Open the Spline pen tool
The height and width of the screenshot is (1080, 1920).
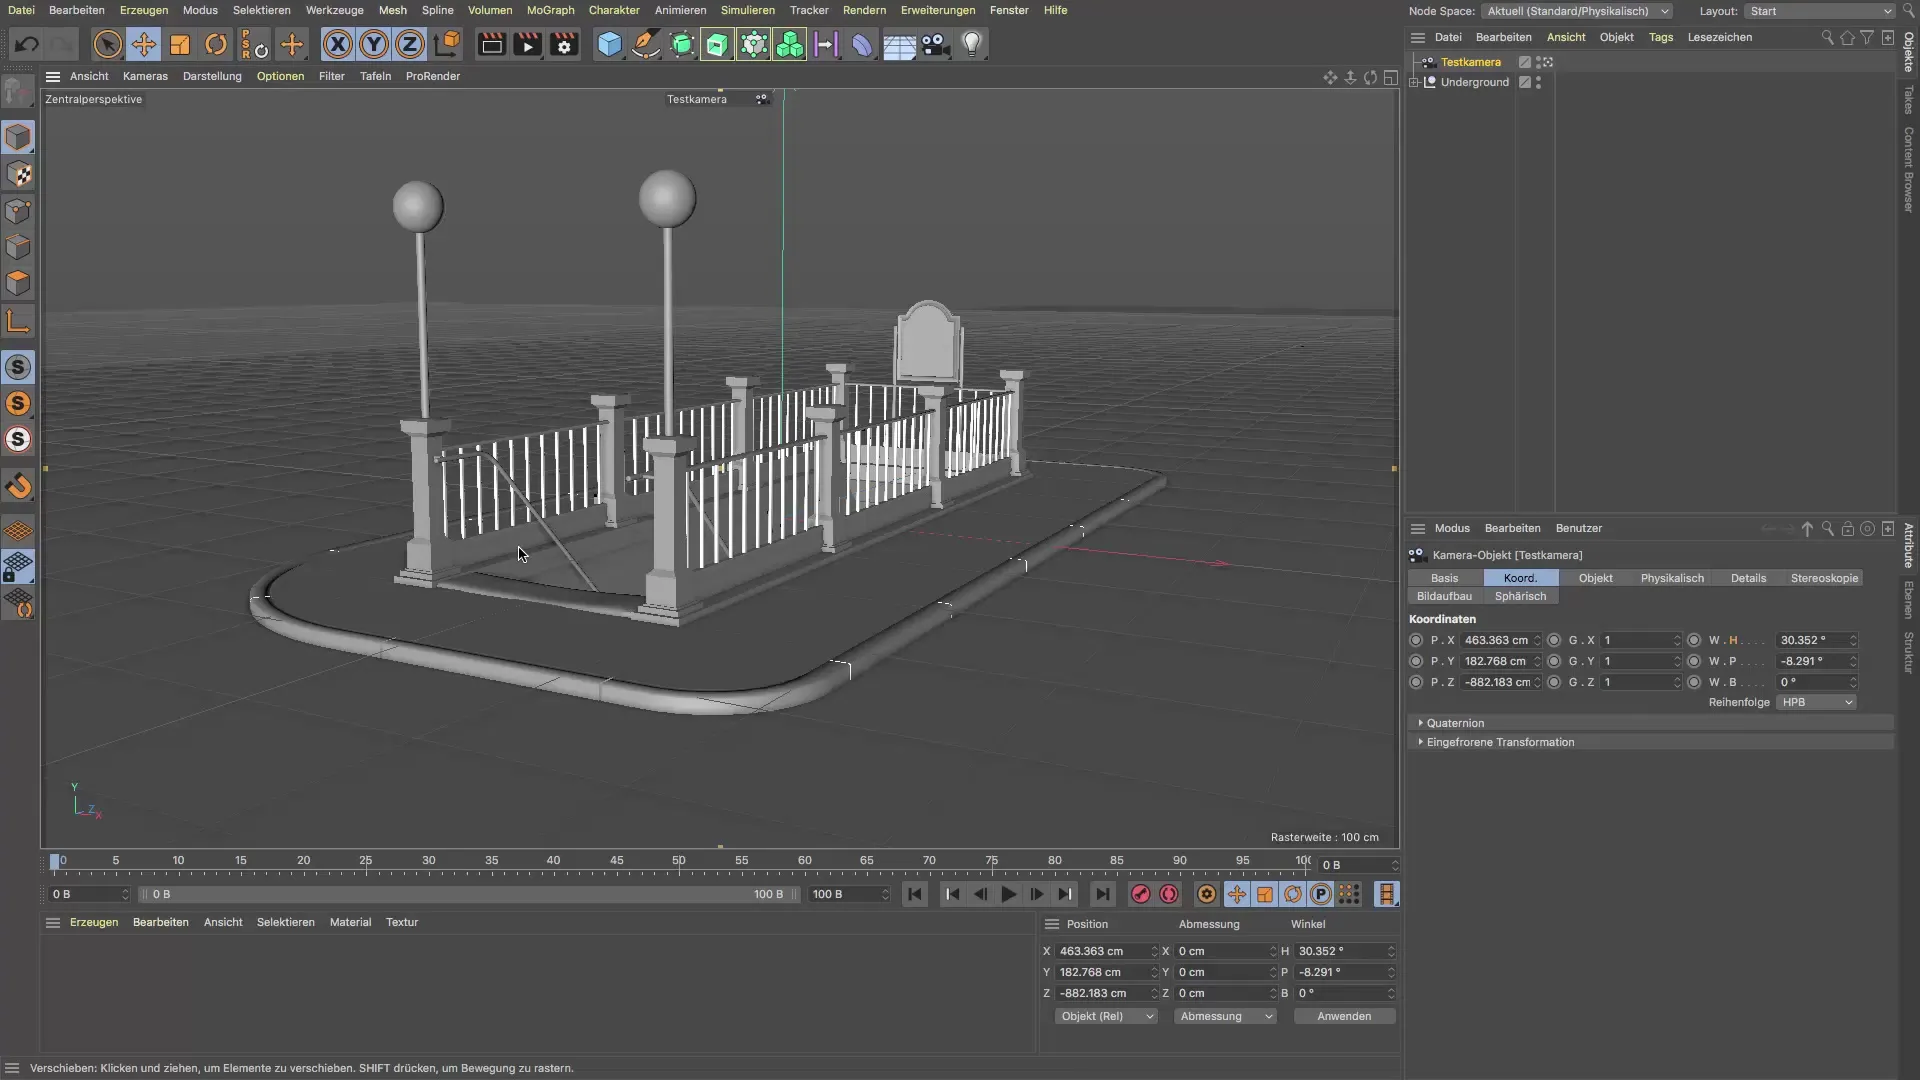646,44
